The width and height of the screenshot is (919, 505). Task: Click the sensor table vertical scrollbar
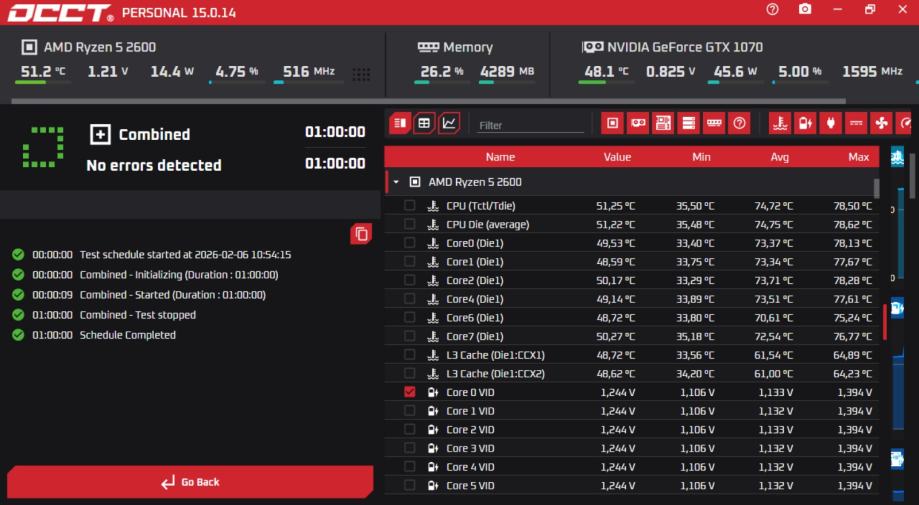[x=876, y=189]
